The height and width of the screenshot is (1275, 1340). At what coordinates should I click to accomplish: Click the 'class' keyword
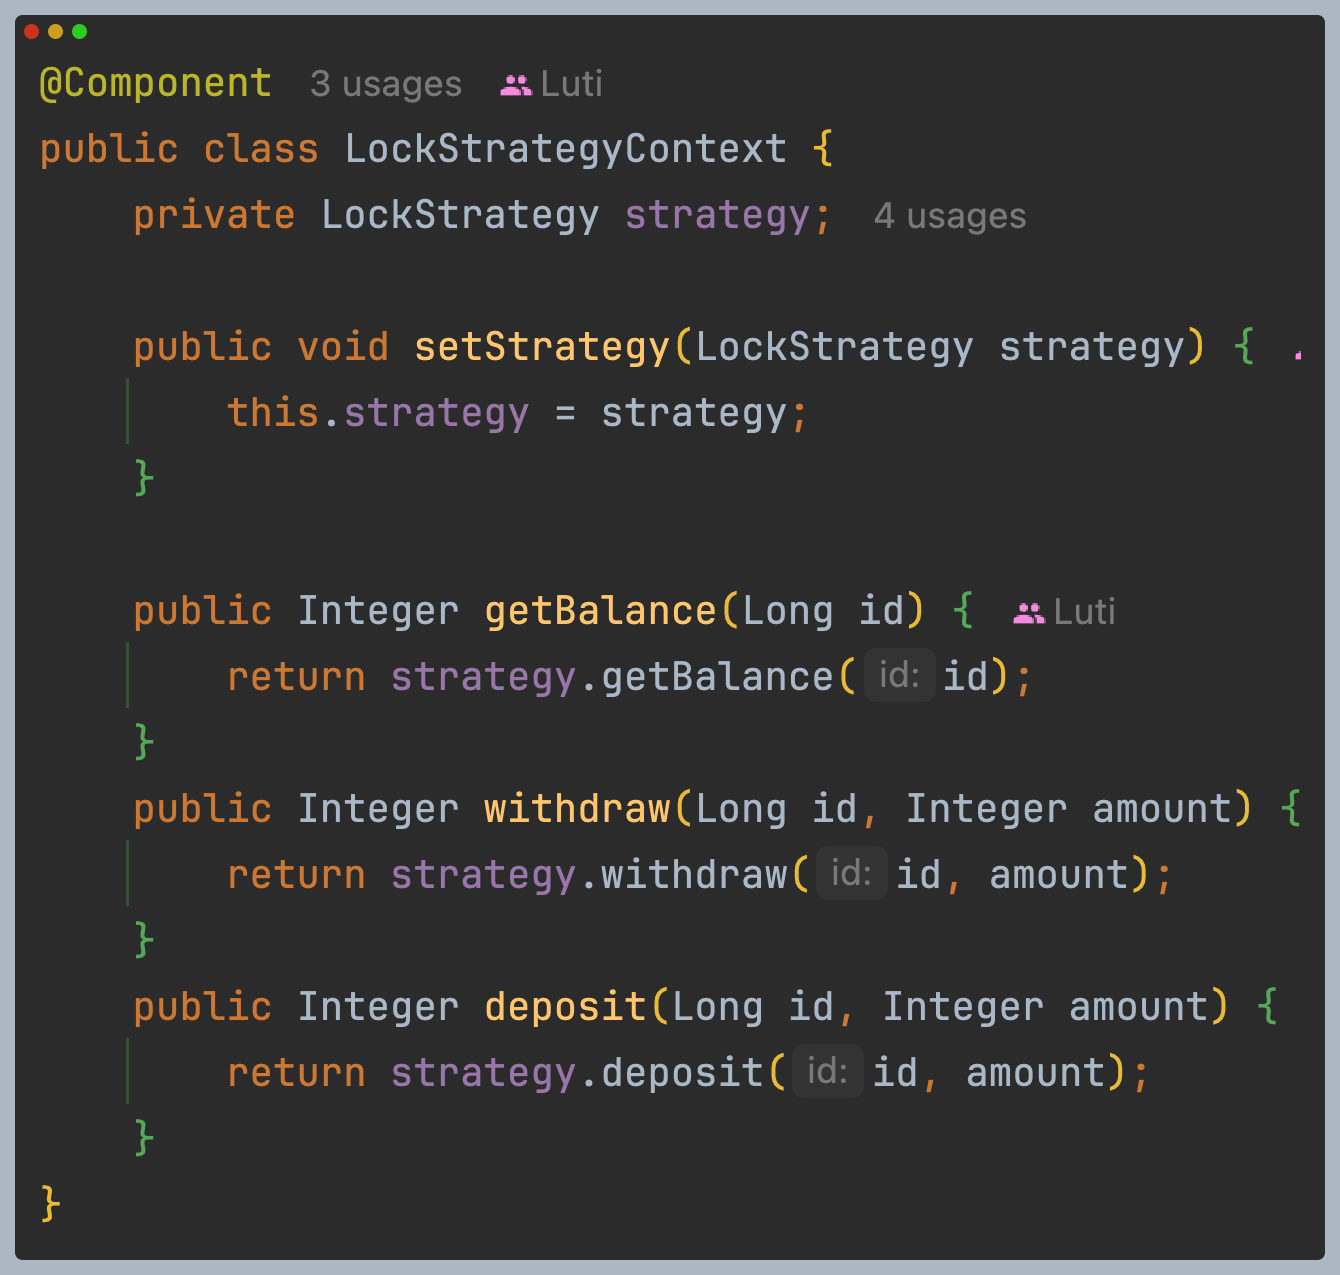pos(261,149)
